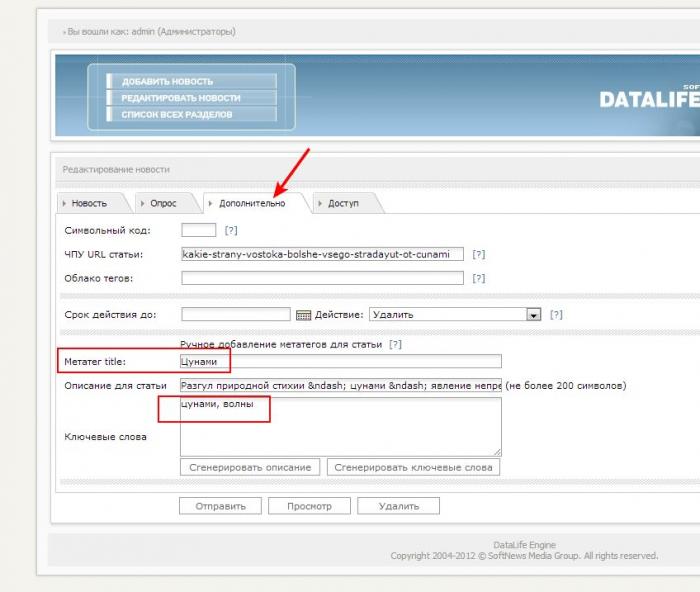Click the Срок действия до date field
Image resolution: width=700 pixels, height=592 pixels.
[x=236, y=314]
